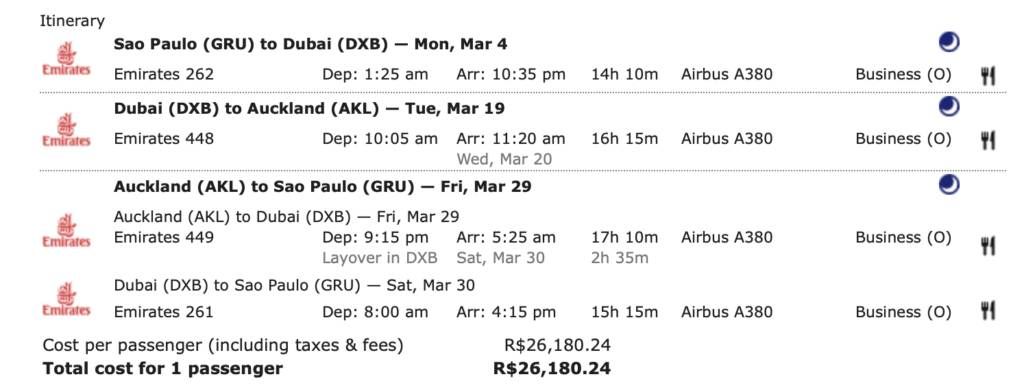Click the Emirates logo beside flight 261

click(x=67, y=299)
